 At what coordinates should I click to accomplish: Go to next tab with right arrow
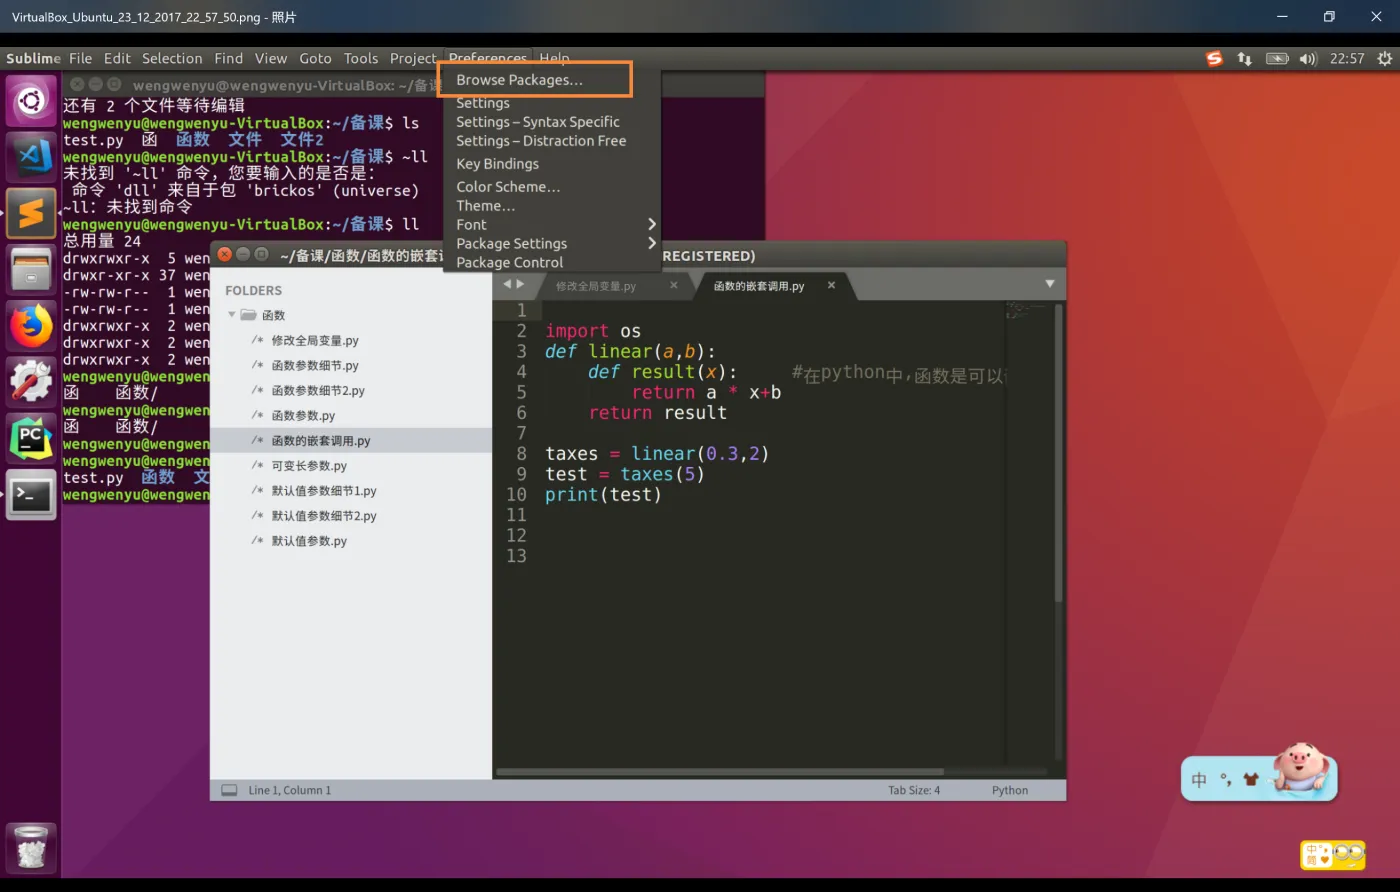(520, 284)
